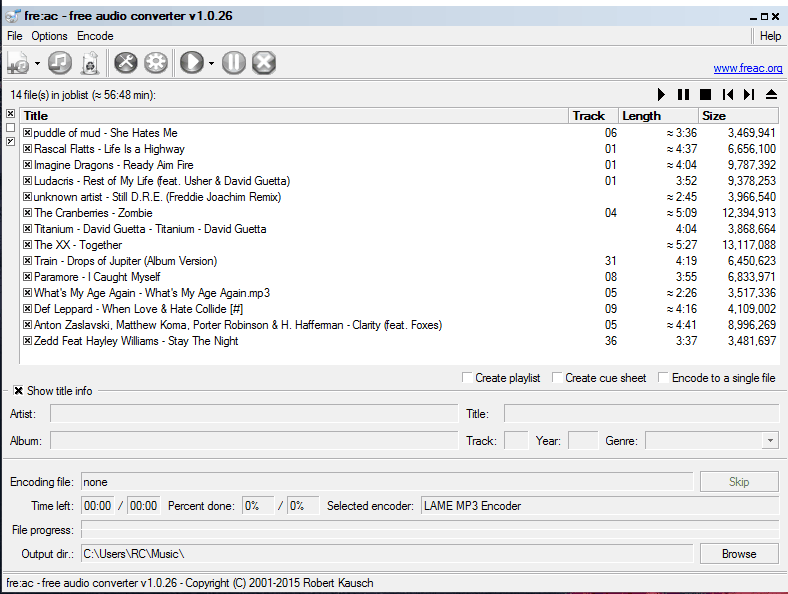
Task: Select Def Leppard - When Love & Hate Collide
Action: pyautogui.click(x=400, y=309)
